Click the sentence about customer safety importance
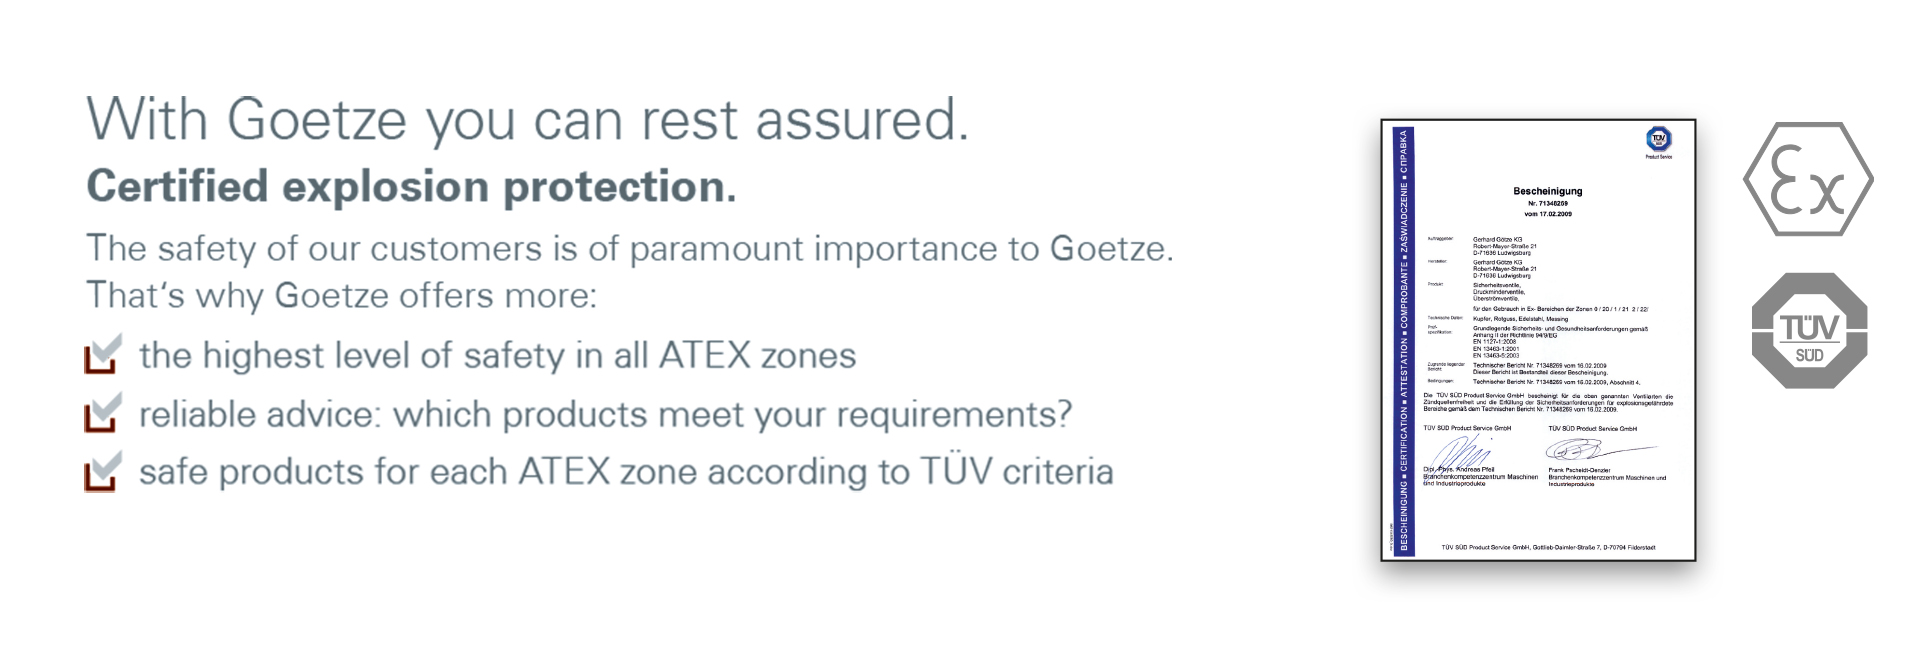The image size is (1920, 648). [630, 248]
